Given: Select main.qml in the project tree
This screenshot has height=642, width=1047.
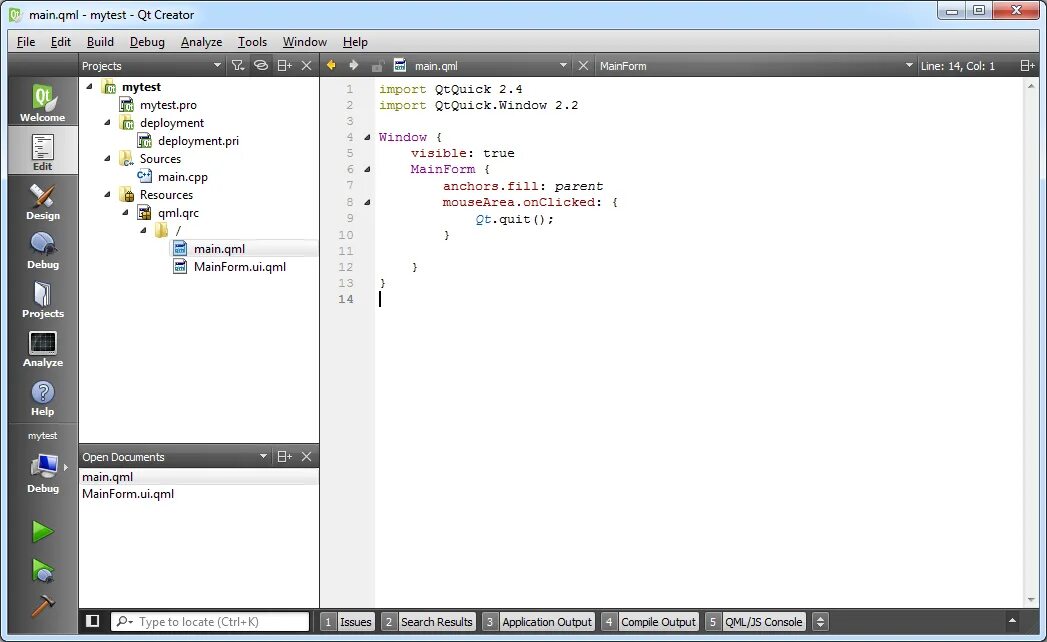Looking at the screenshot, I should coord(219,249).
